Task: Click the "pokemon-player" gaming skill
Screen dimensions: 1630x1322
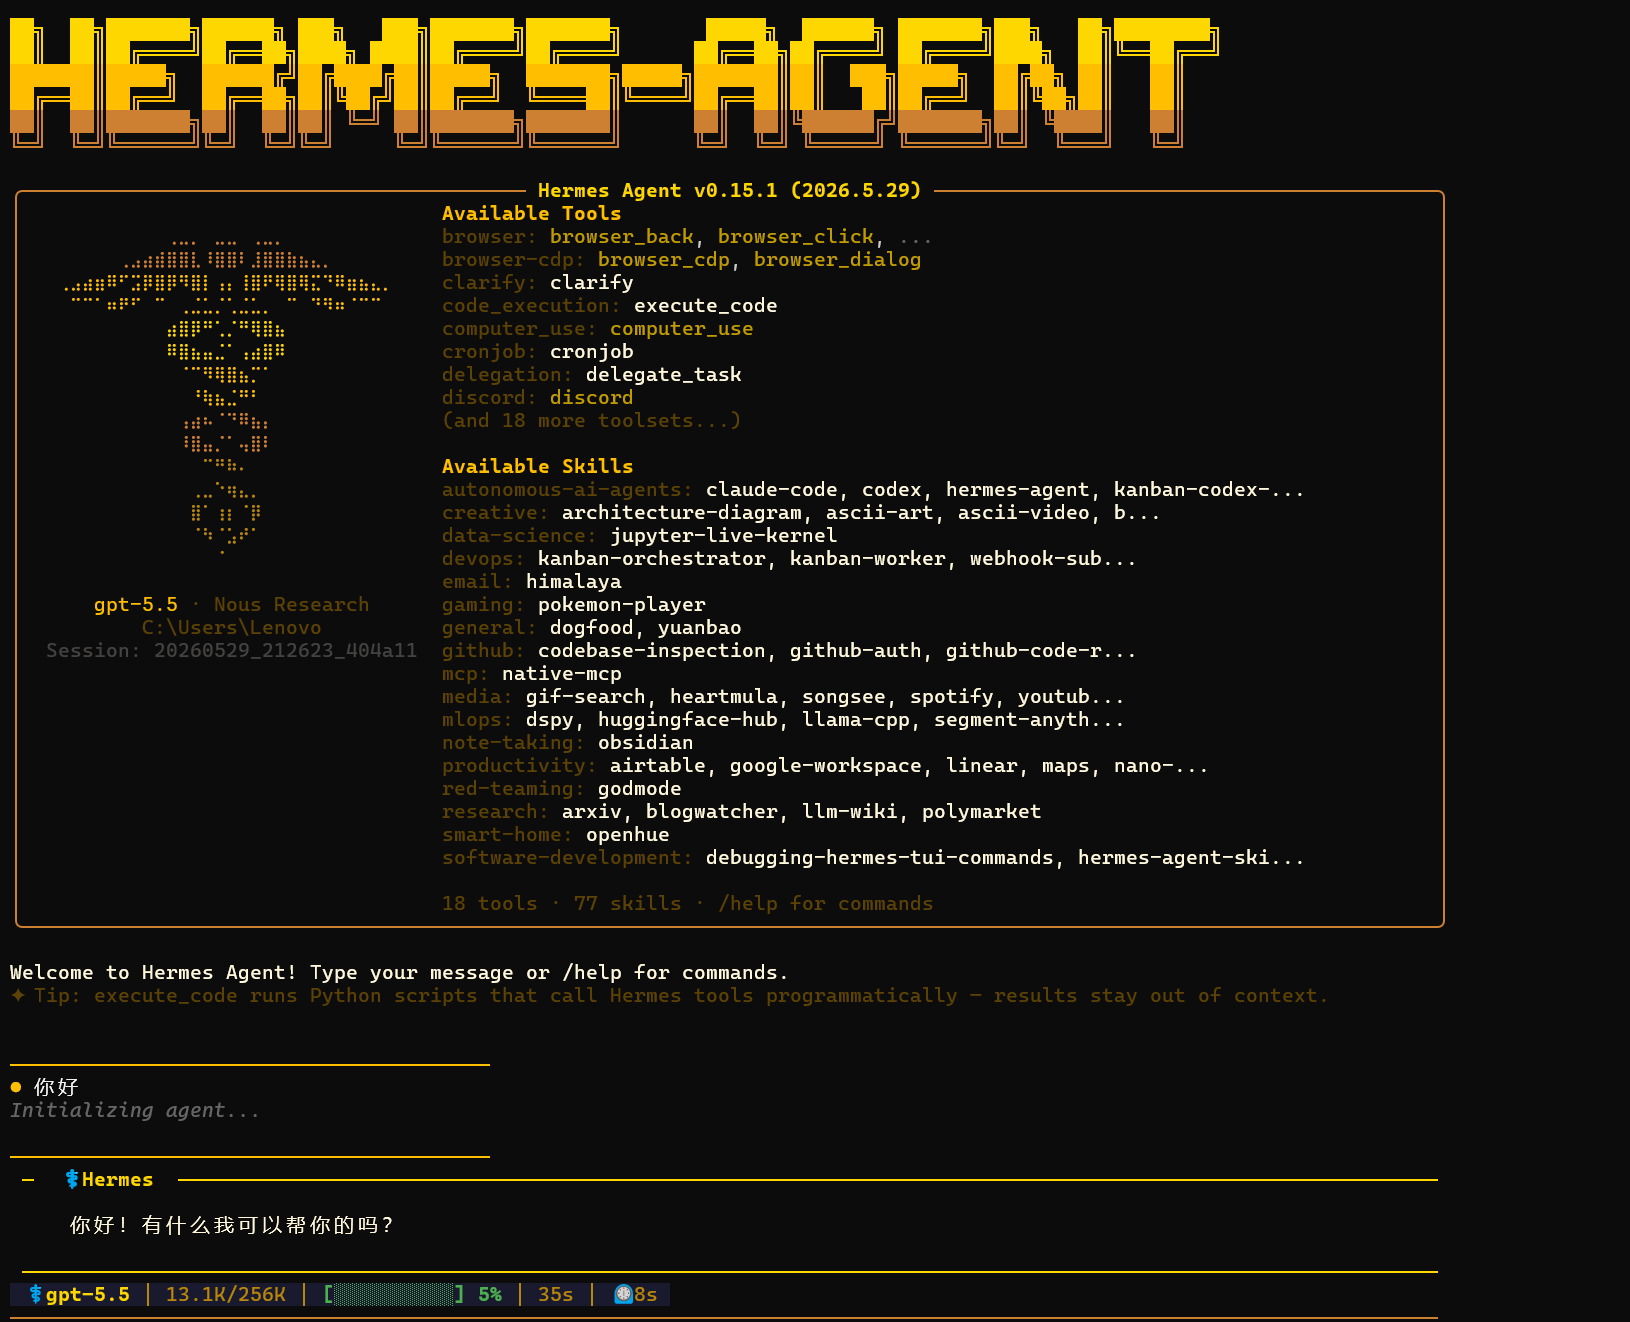Action: point(622,605)
